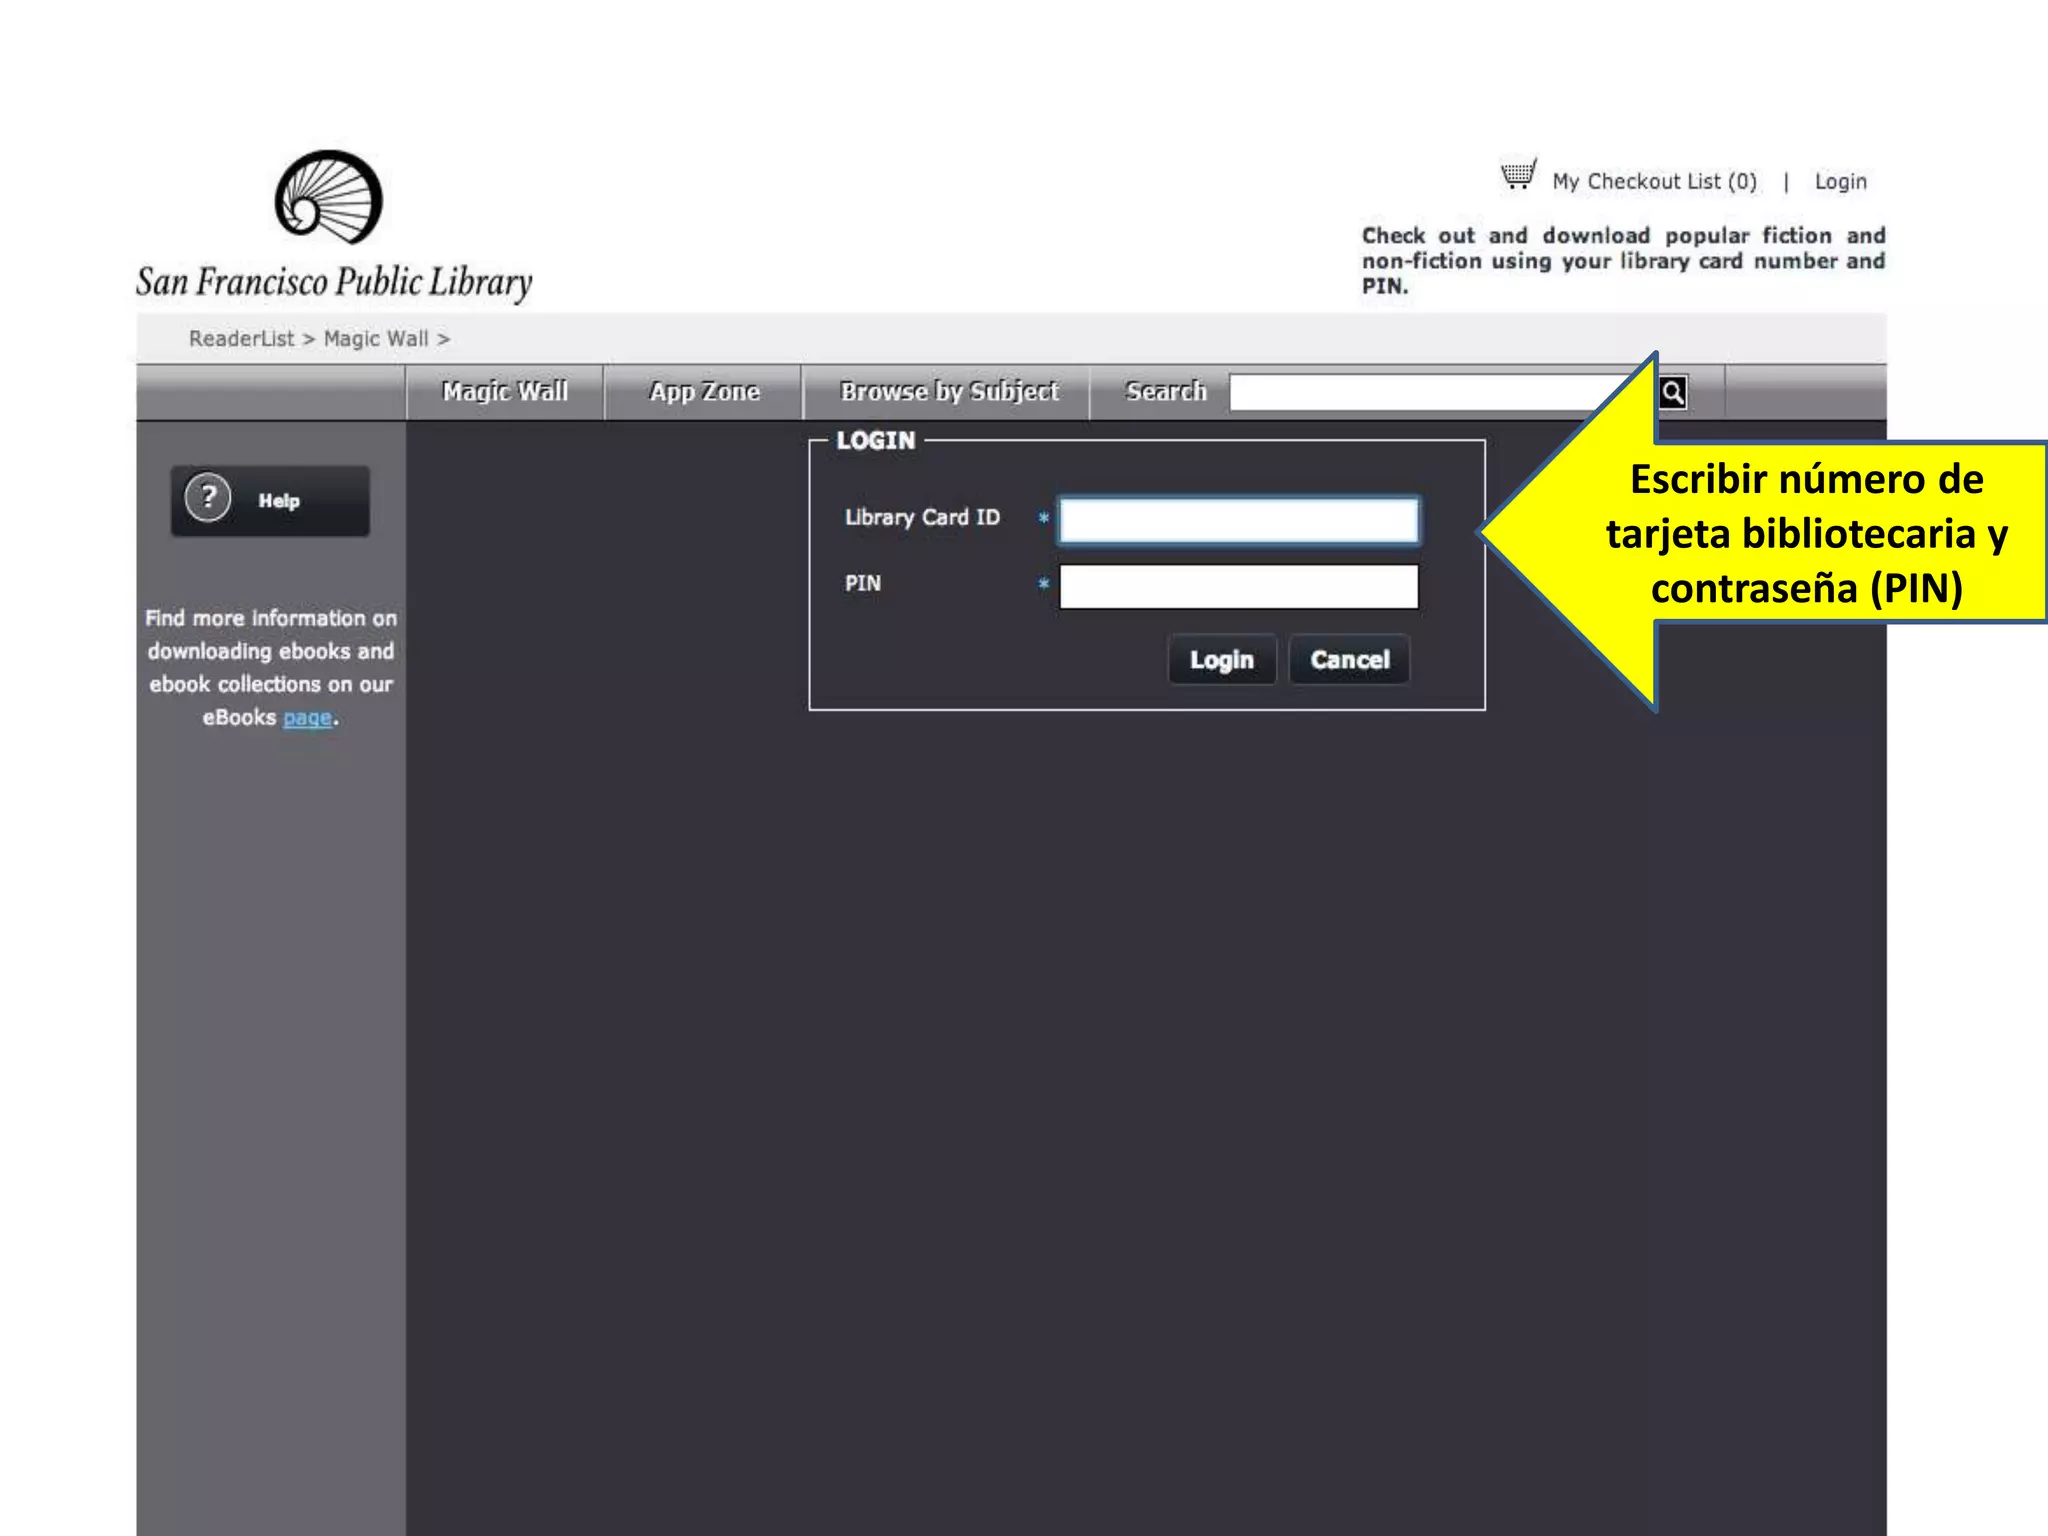The width and height of the screenshot is (2048, 1536).
Task: Click the search magnifier icon
Action: point(1673,392)
